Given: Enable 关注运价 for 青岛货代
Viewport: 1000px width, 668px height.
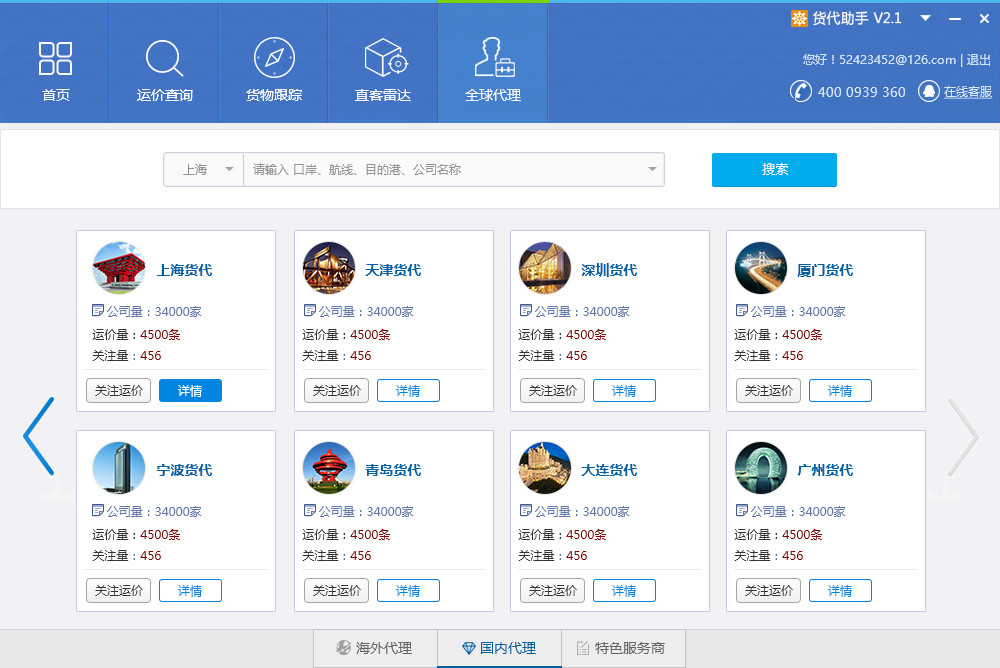Looking at the screenshot, I should [336, 590].
